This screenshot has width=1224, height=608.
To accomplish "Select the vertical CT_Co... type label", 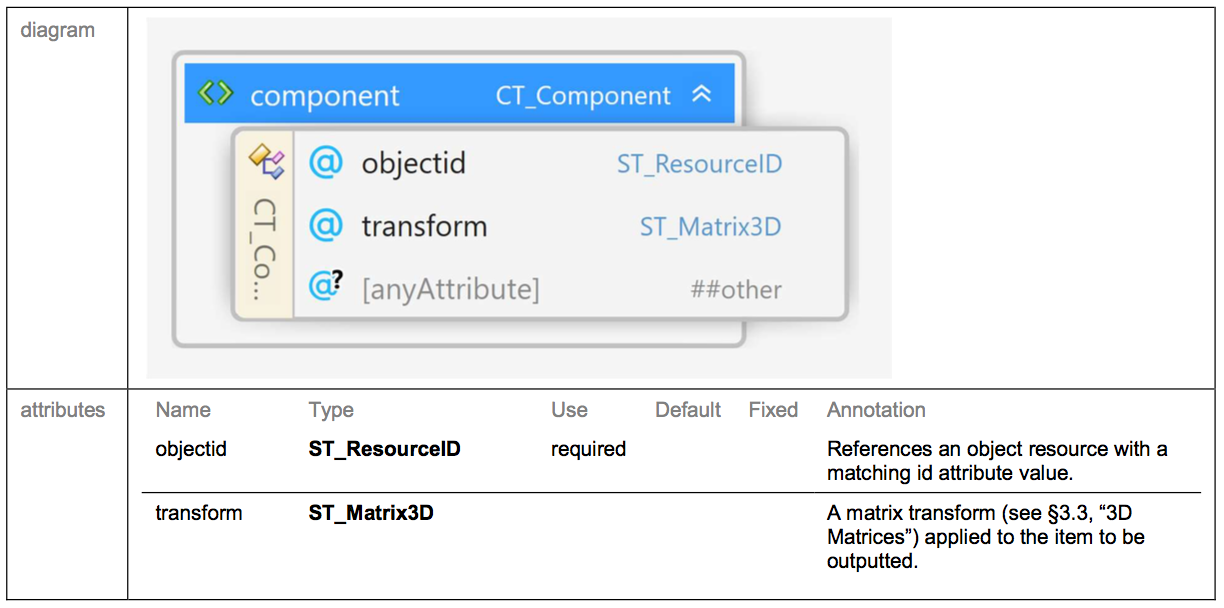I will tap(265, 248).
